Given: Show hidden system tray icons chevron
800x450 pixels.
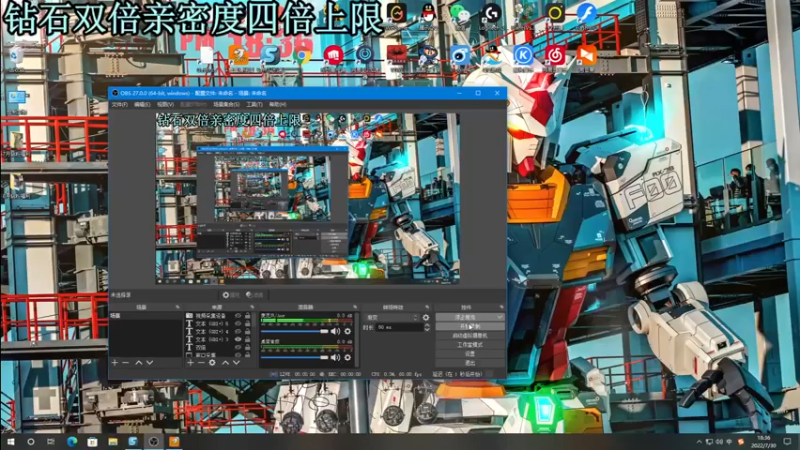Looking at the screenshot, I should [698, 442].
